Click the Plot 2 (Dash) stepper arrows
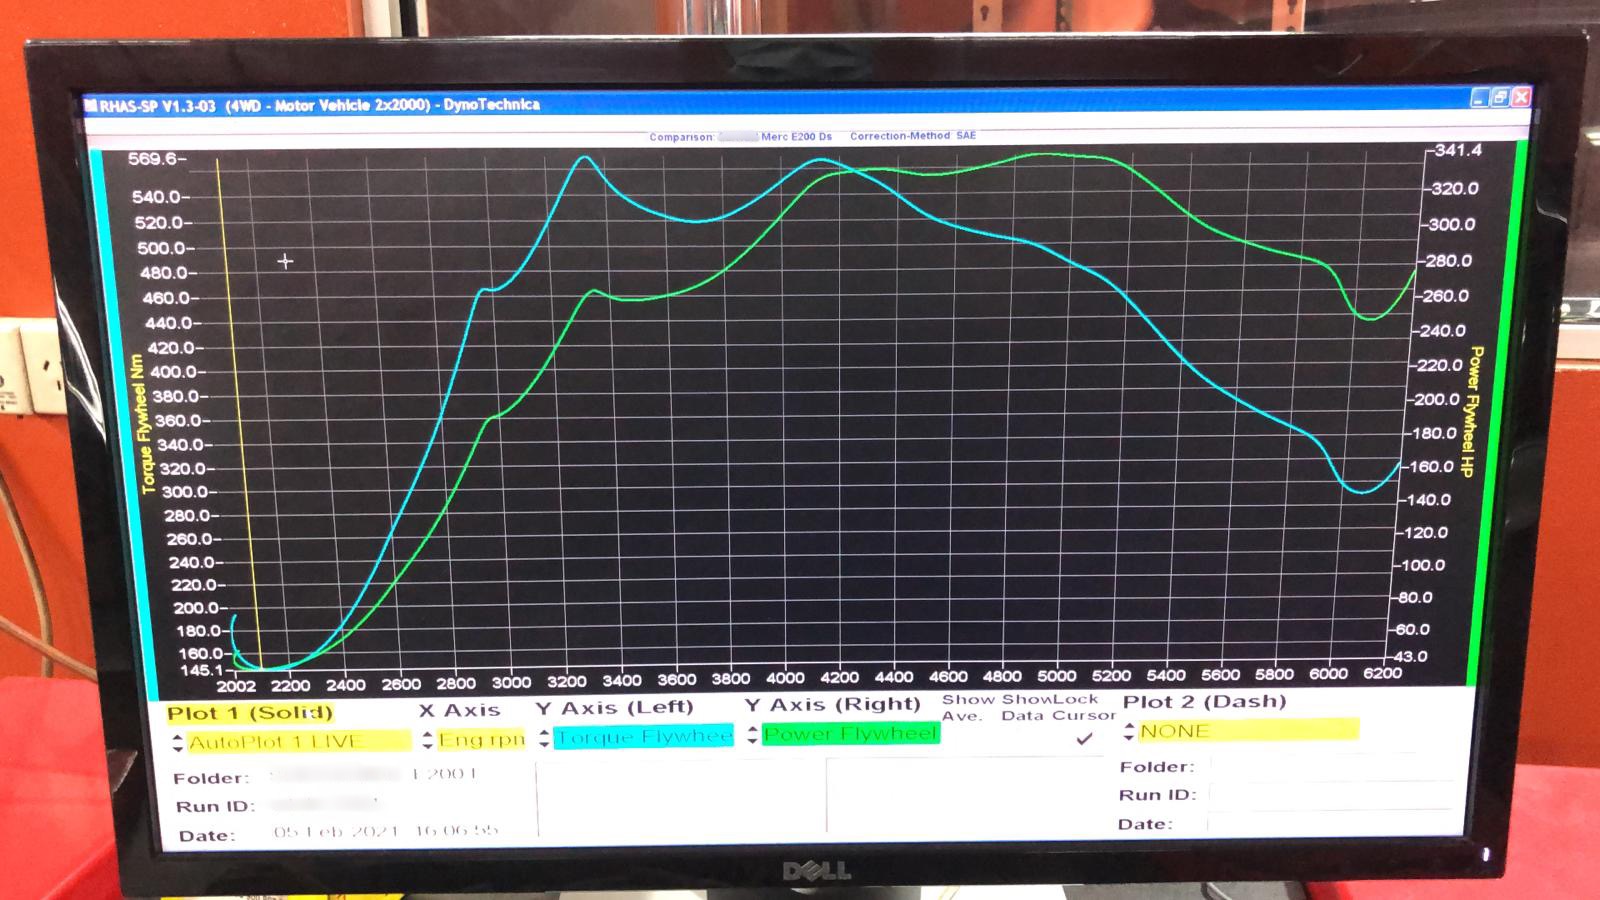This screenshot has height=900, width=1600. coord(1129,732)
